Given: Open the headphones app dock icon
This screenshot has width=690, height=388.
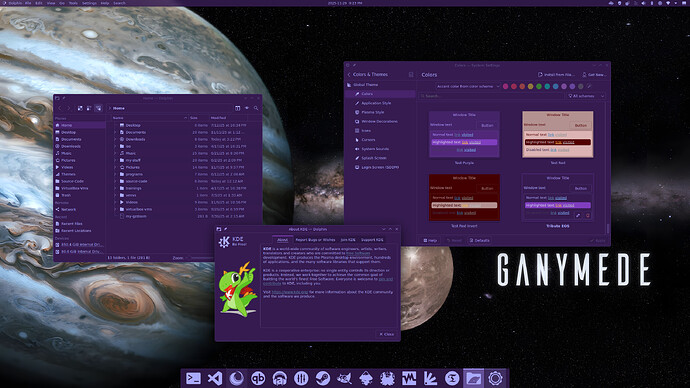Looking at the screenshot, I should [x=279, y=378].
